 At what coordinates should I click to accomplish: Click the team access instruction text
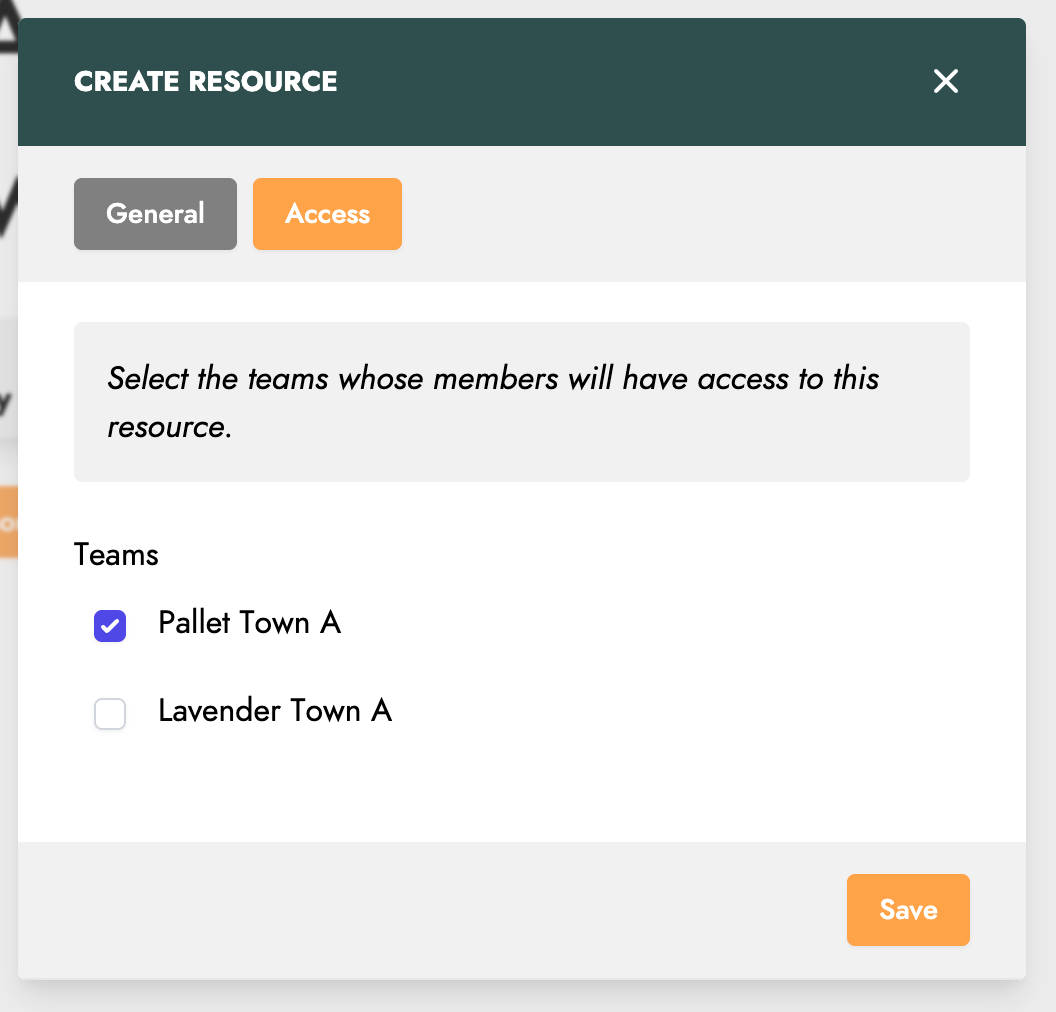click(x=493, y=380)
